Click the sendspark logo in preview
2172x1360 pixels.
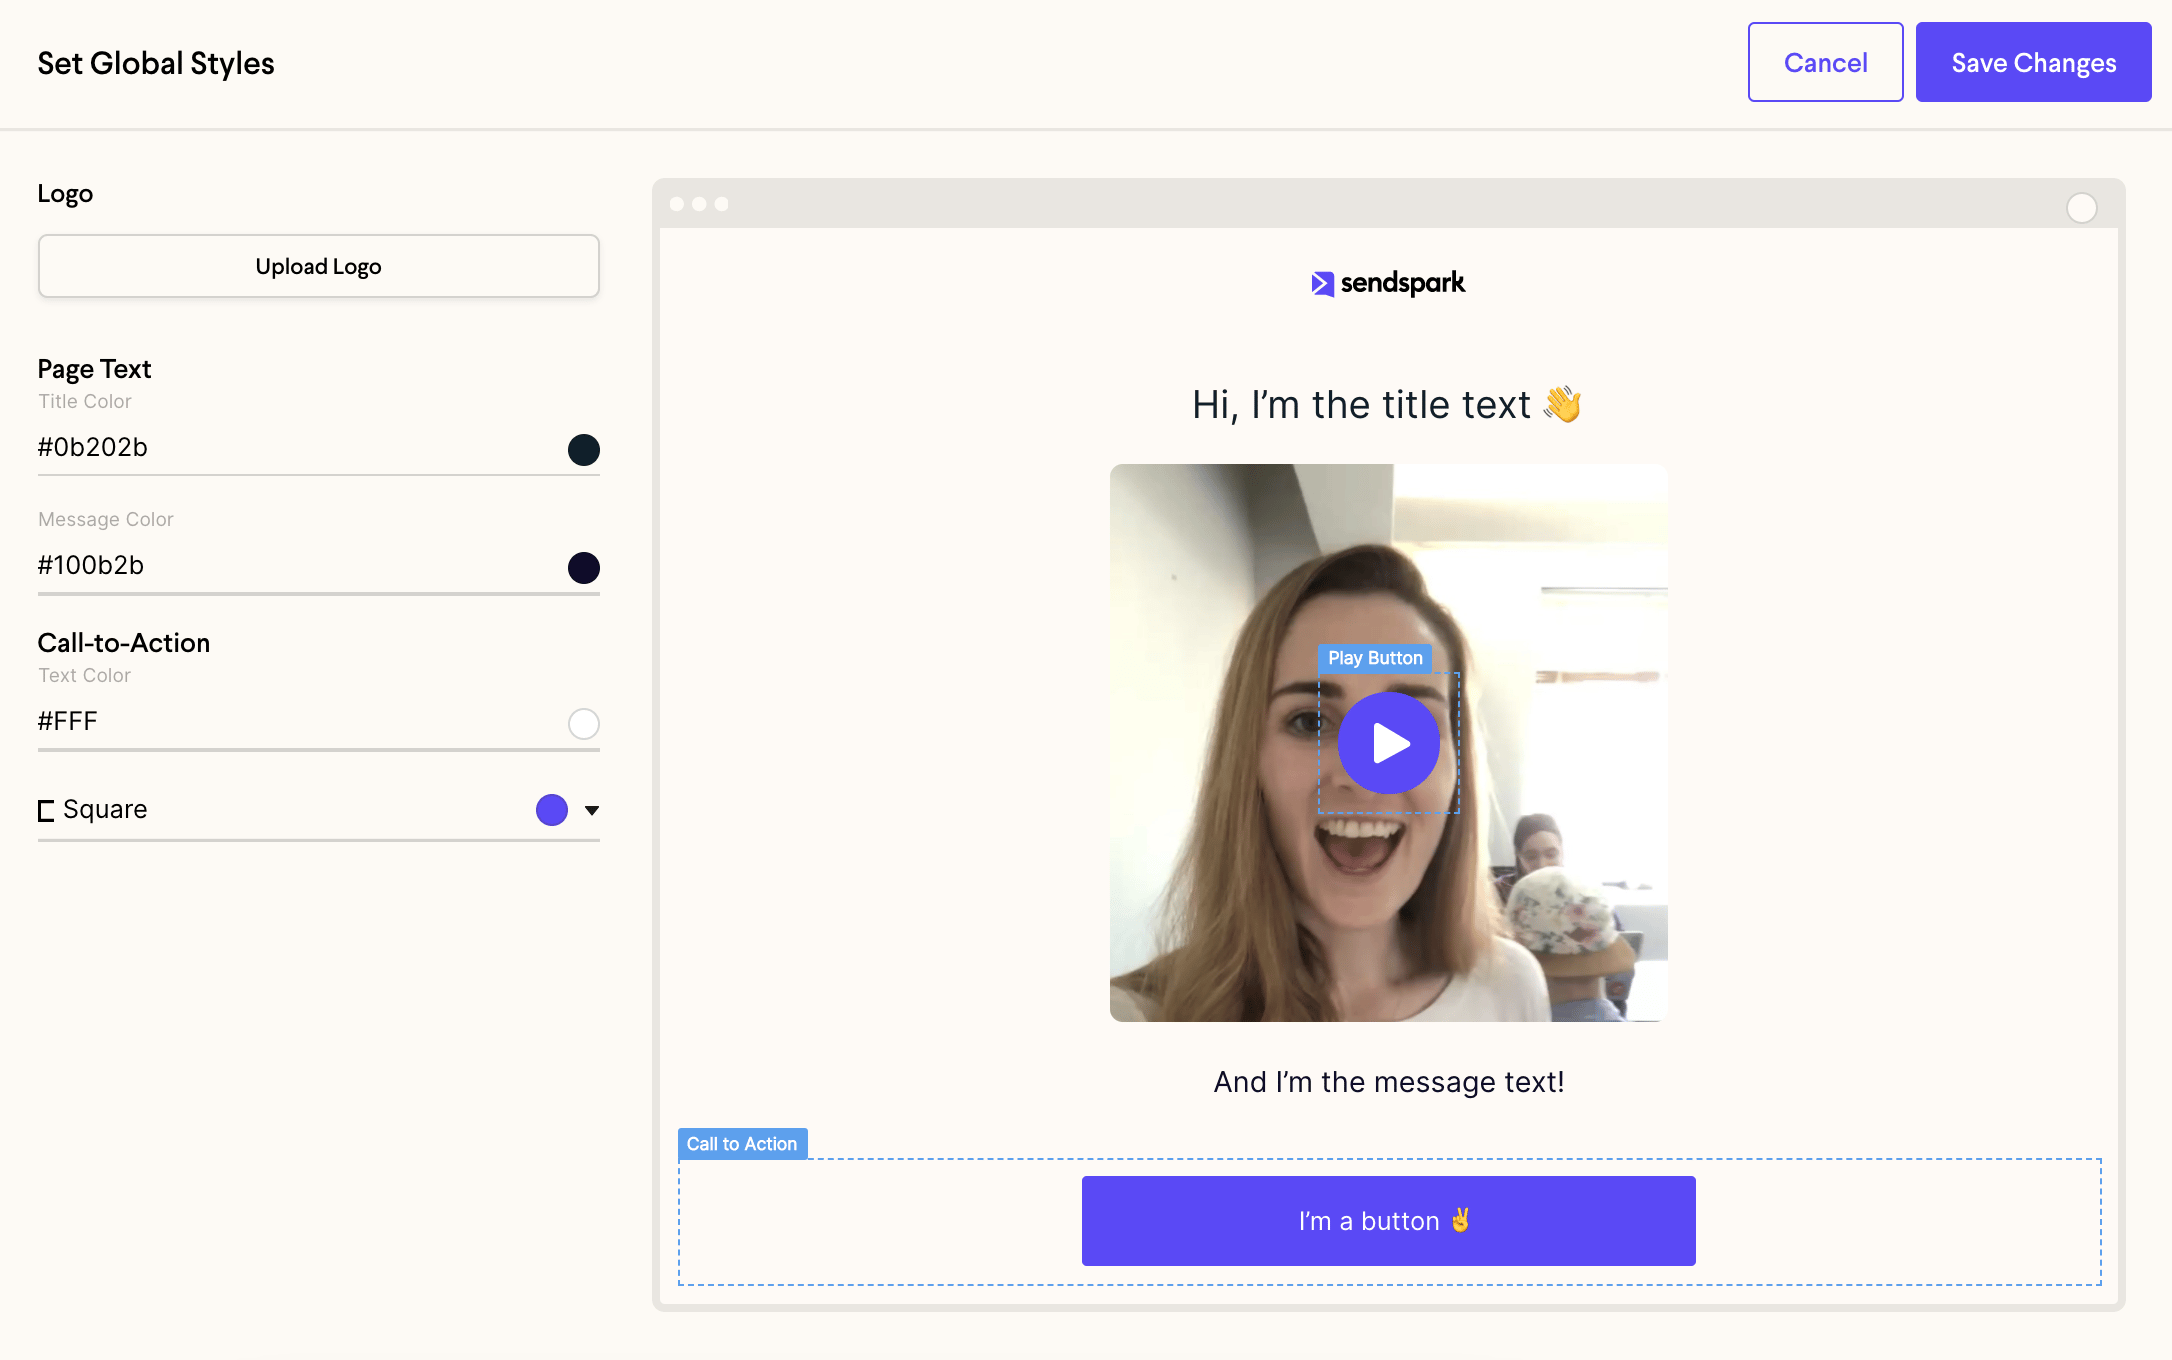click(1388, 284)
